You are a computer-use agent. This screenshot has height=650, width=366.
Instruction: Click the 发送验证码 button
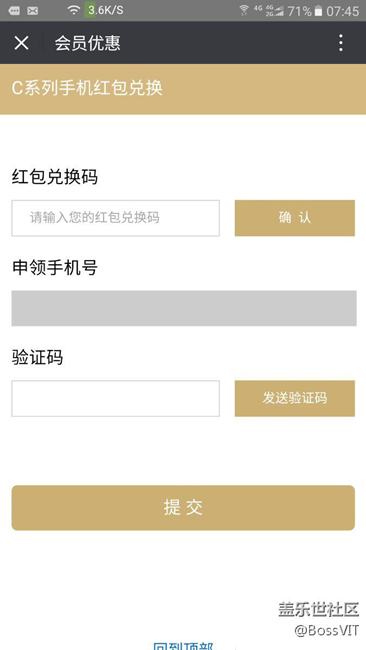[295, 398]
